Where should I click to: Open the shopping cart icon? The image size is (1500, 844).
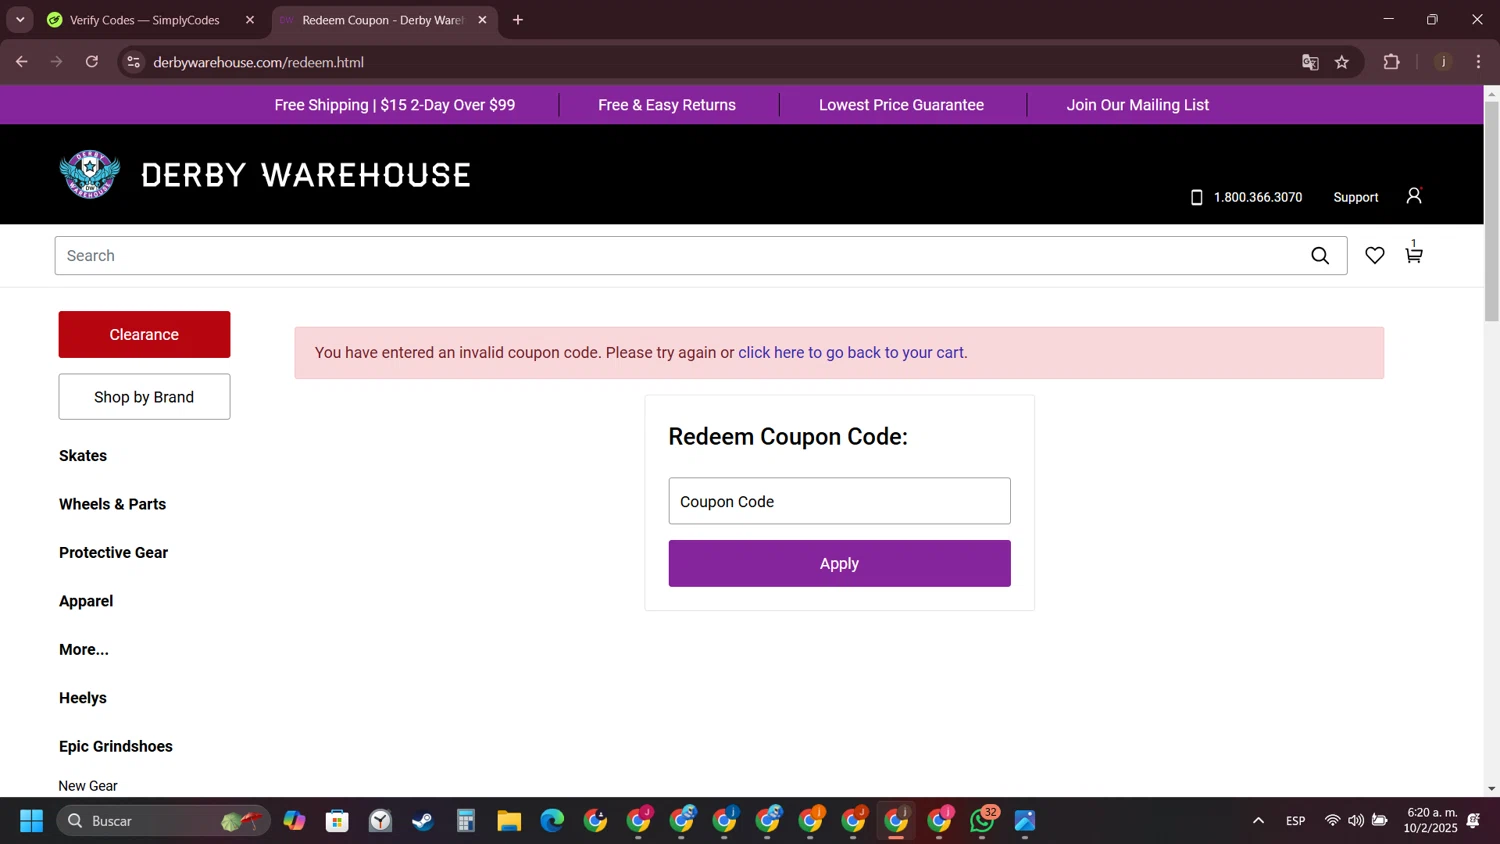(x=1413, y=254)
